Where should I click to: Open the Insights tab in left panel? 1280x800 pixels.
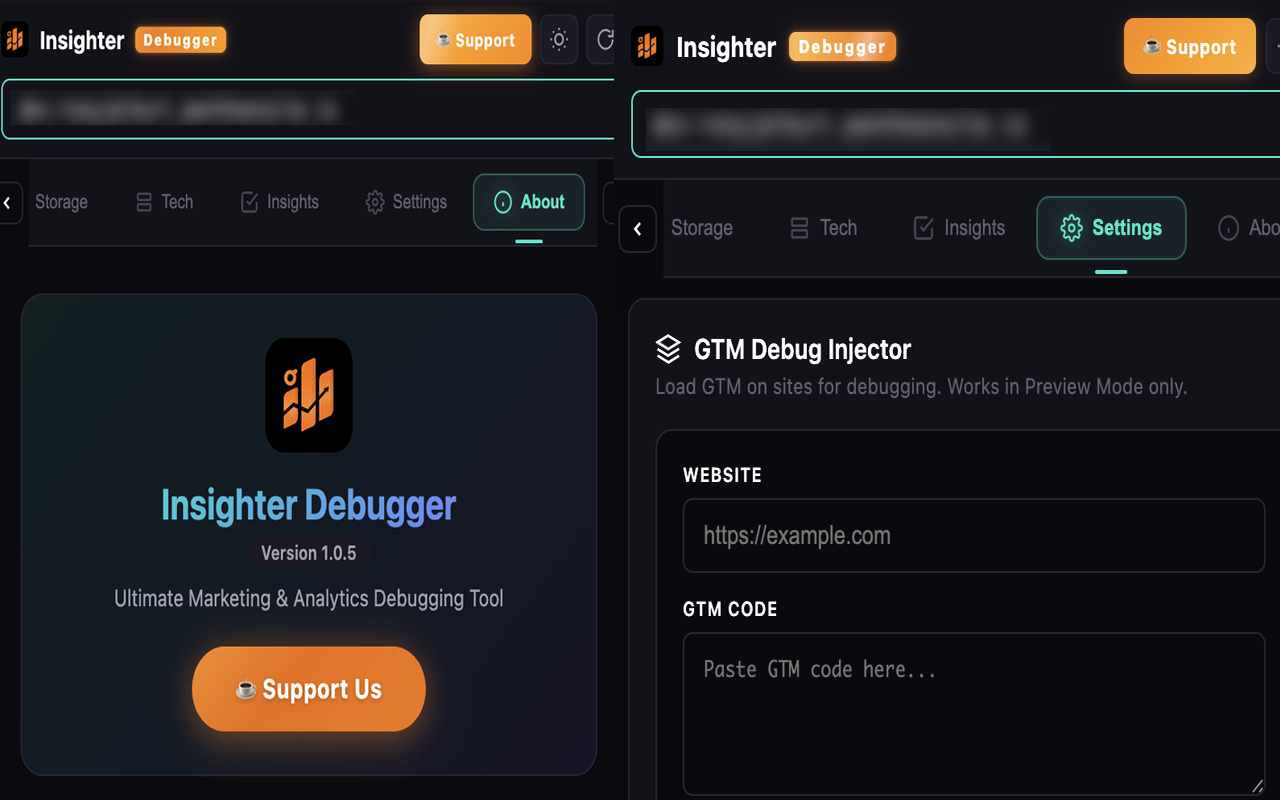(280, 202)
